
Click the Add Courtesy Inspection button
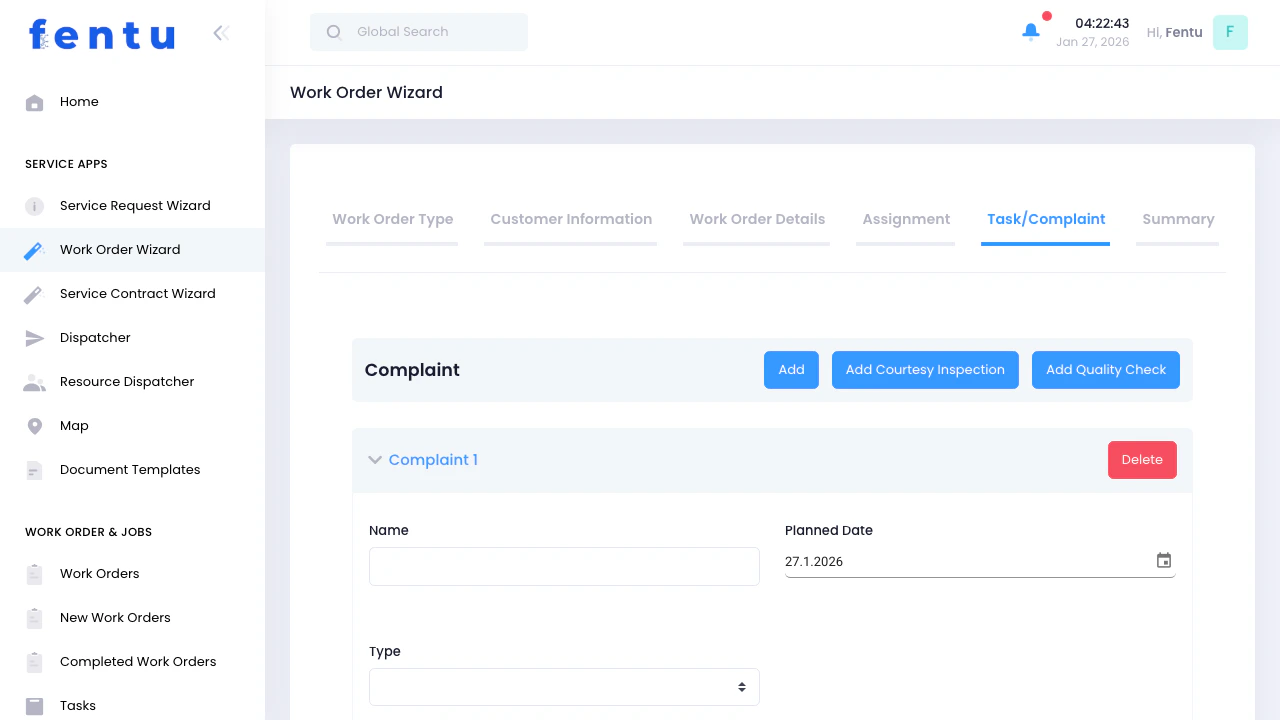924,369
